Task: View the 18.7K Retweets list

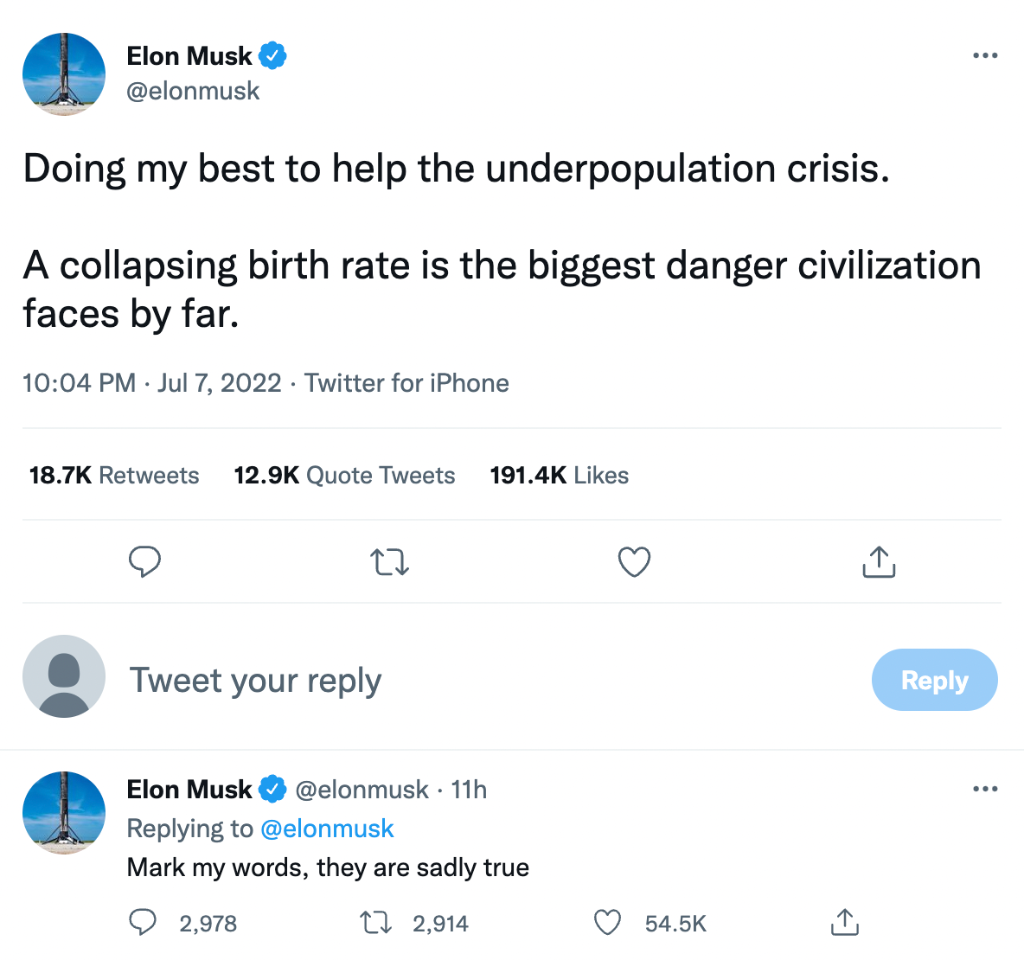Action: pyautogui.click(x=114, y=475)
